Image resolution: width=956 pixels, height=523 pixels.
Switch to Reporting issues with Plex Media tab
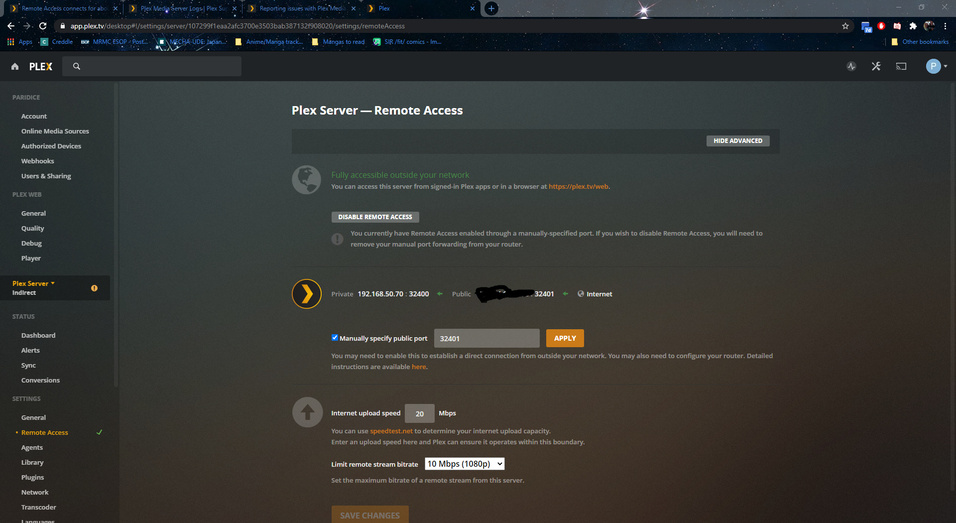click(x=301, y=9)
